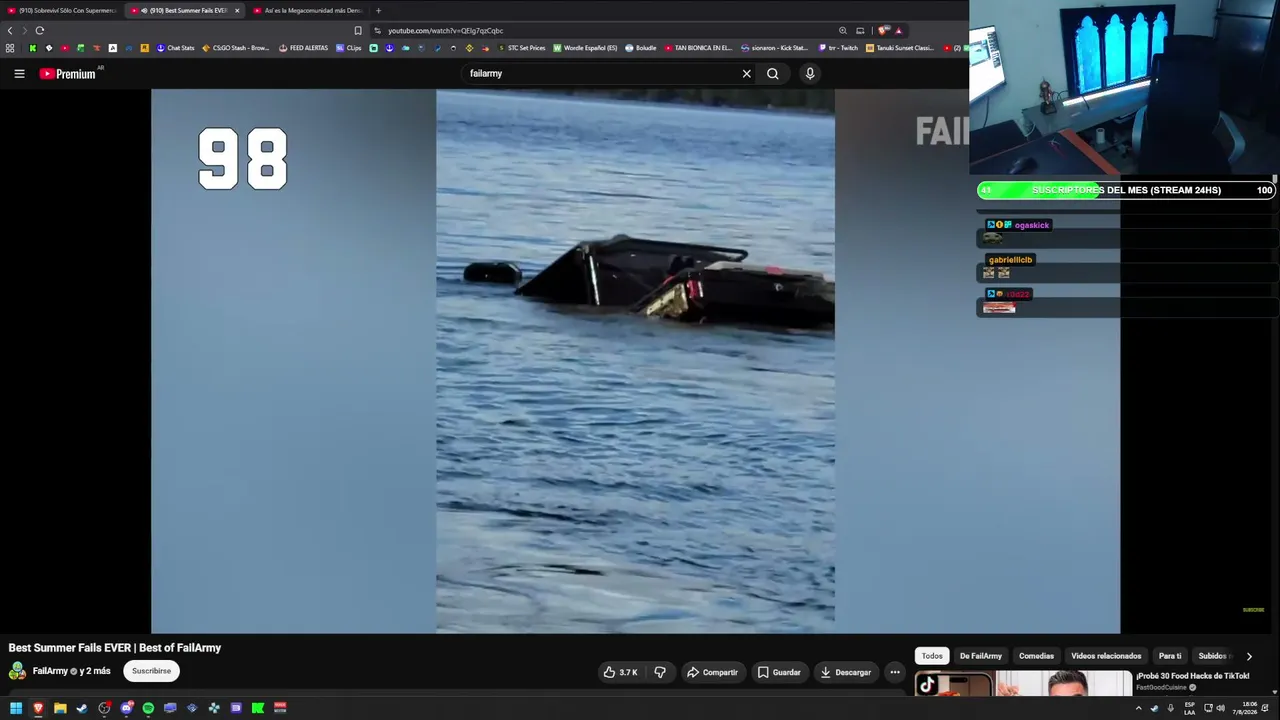The width and height of the screenshot is (1280, 720).
Task: Download video with Descargar button
Action: tap(846, 672)
